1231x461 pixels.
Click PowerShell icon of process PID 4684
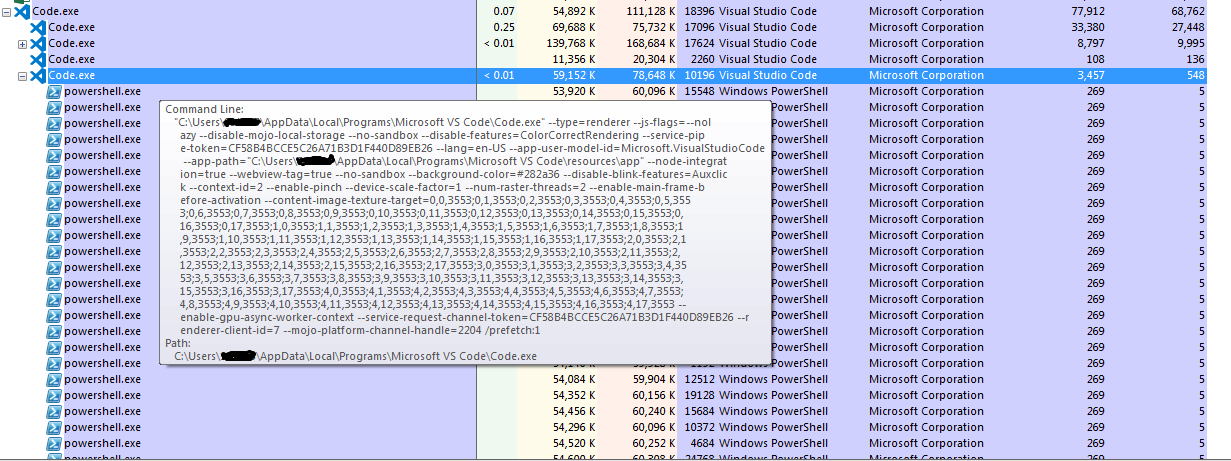54,443
